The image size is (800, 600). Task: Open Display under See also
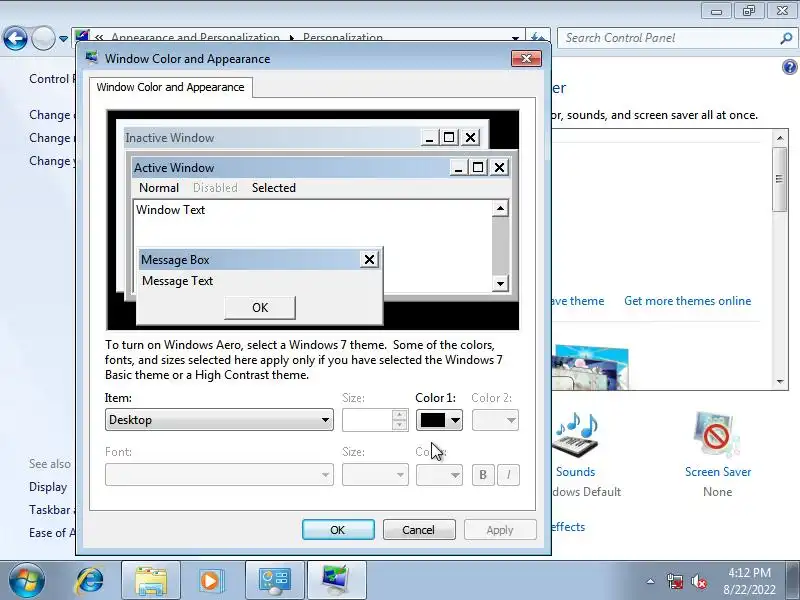click(x=48, y=487)
